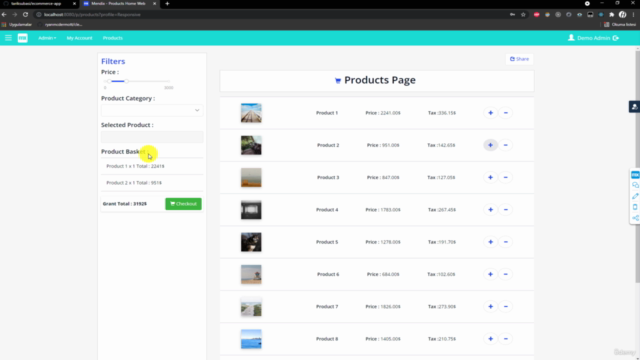Go back with browser back arrow

tap(4, 14)
